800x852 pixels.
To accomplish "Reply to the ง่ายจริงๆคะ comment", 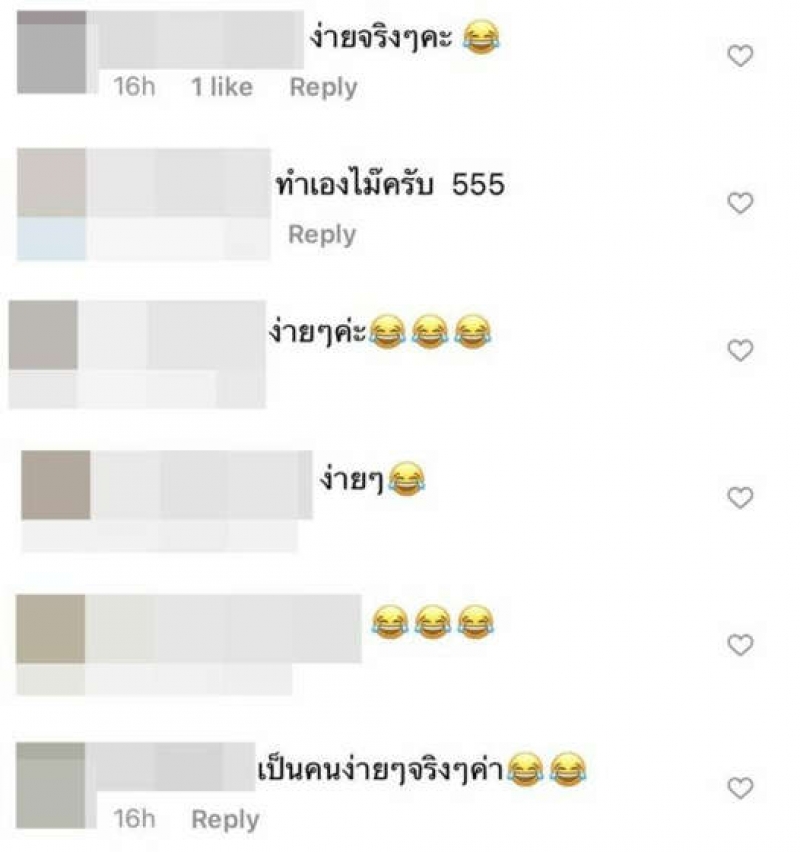I will (x=323, y=87).
